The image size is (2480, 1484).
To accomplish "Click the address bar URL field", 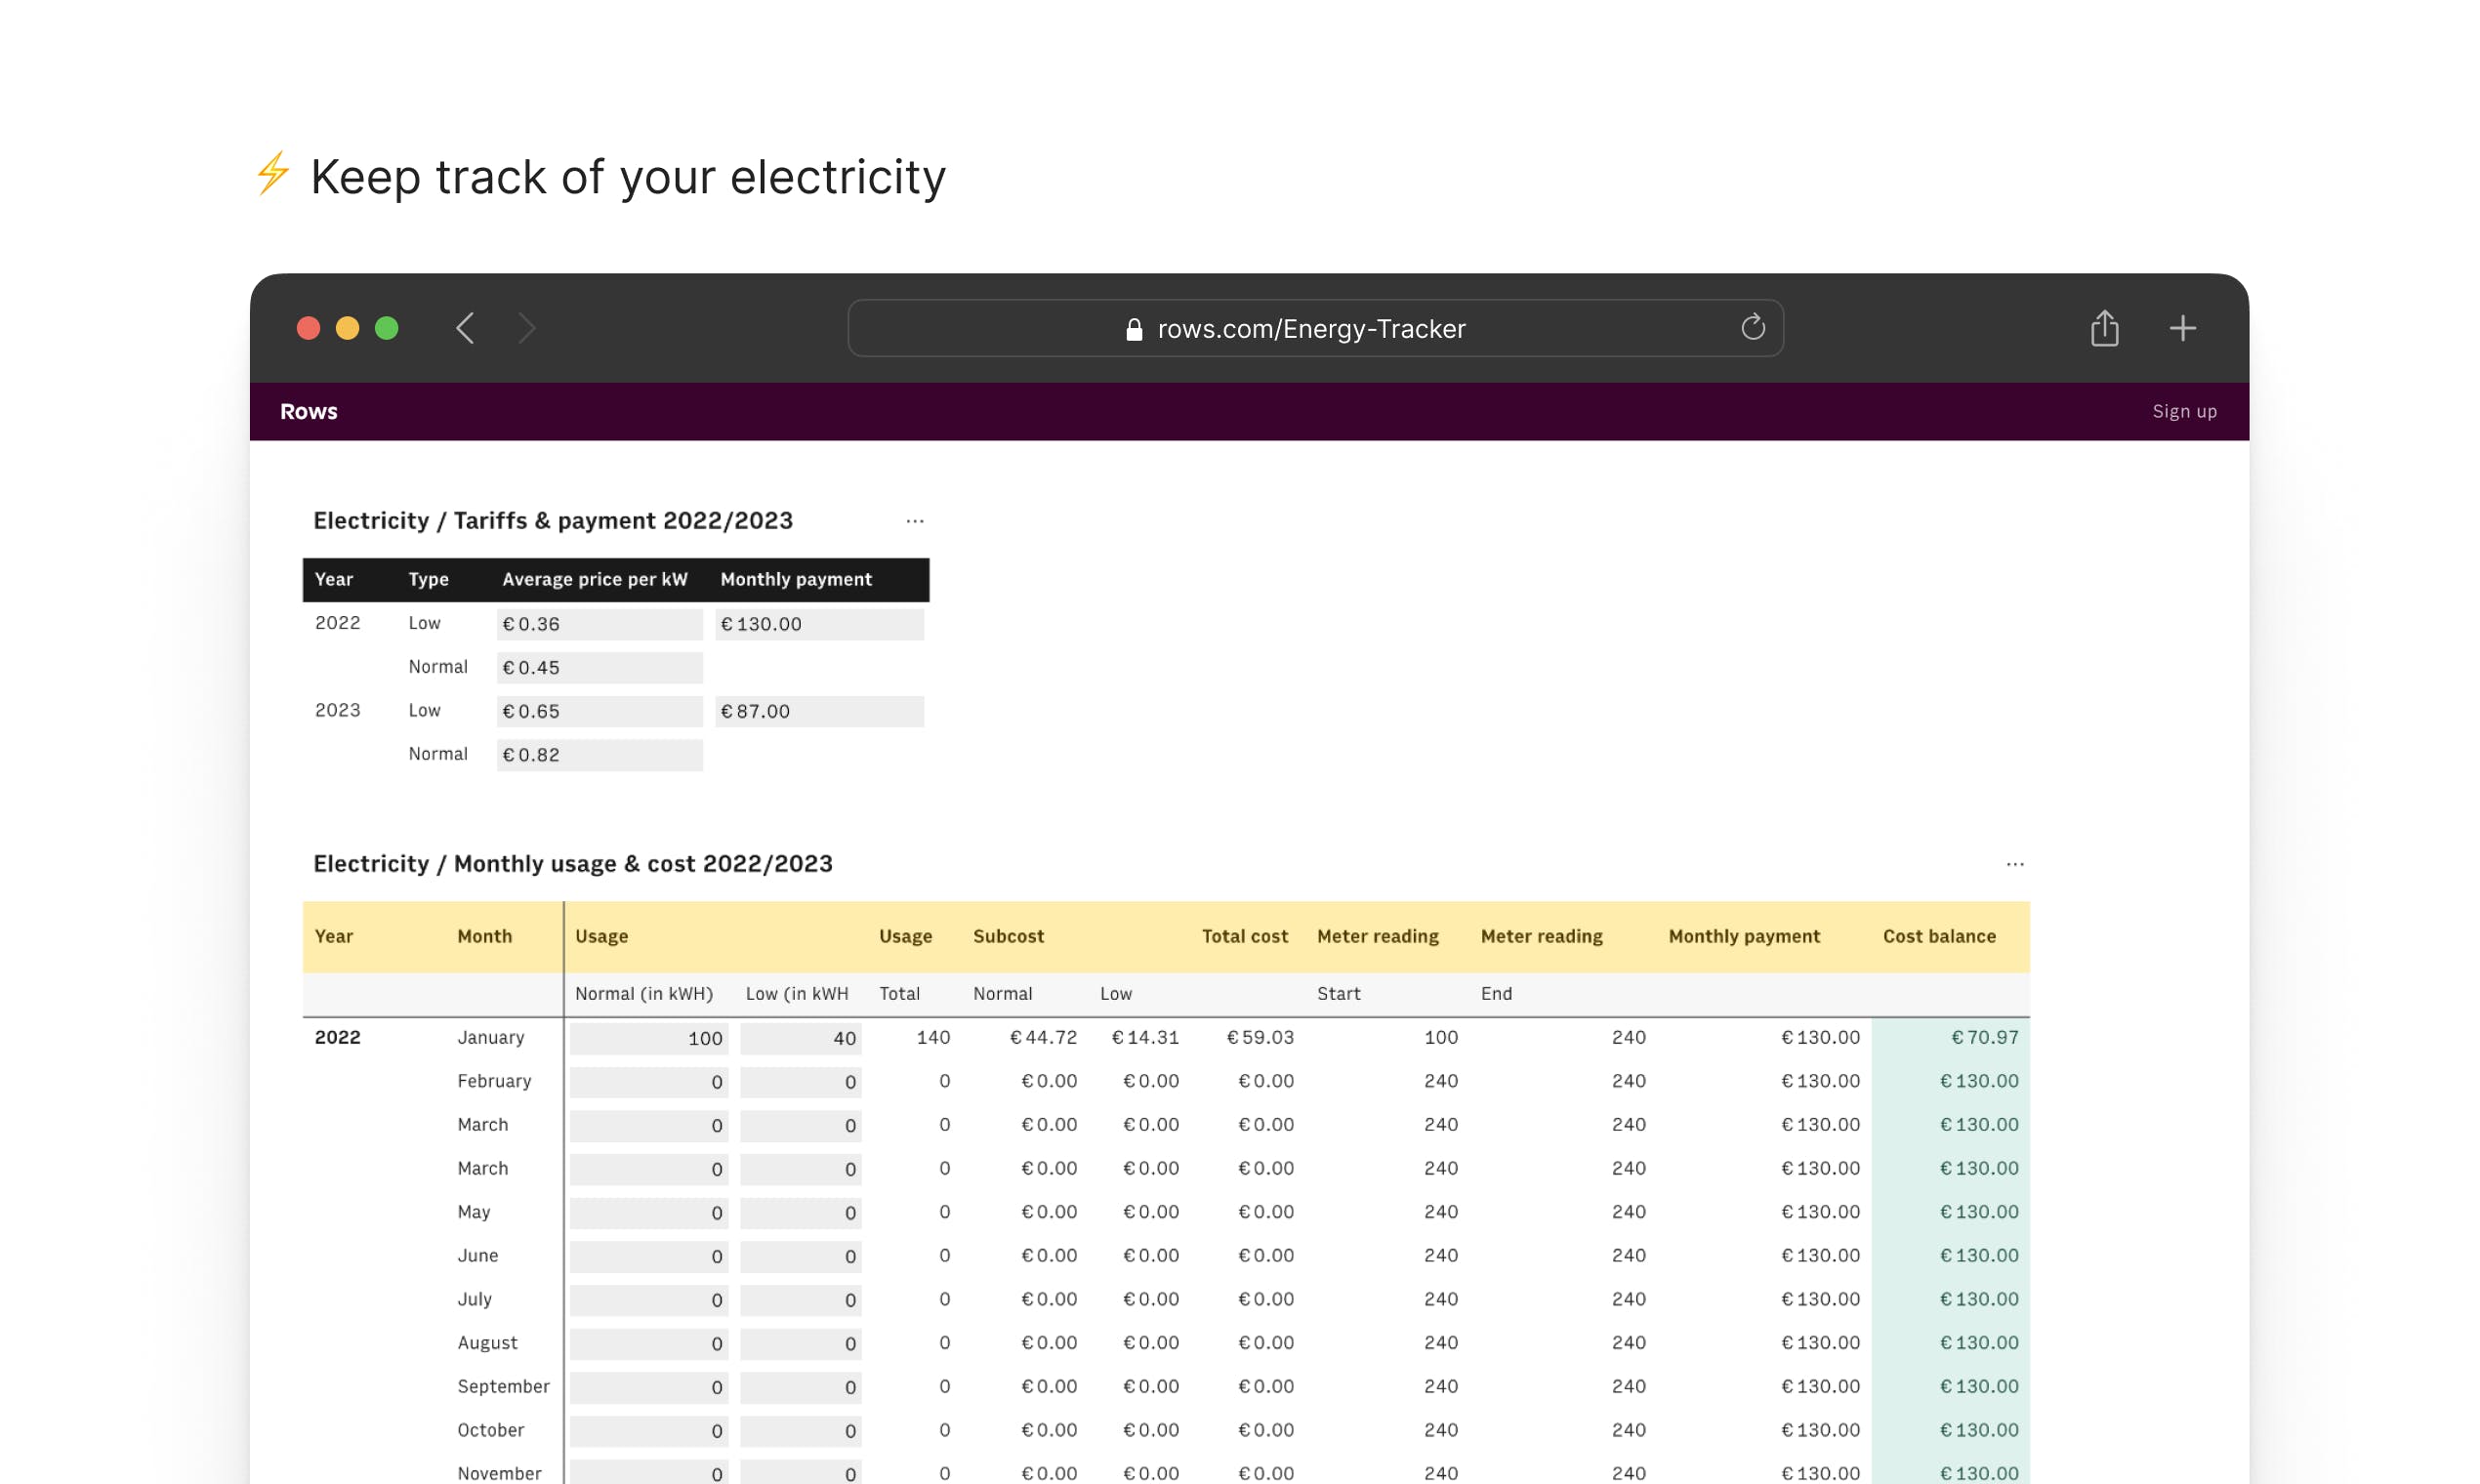I will pos(1312,328).
